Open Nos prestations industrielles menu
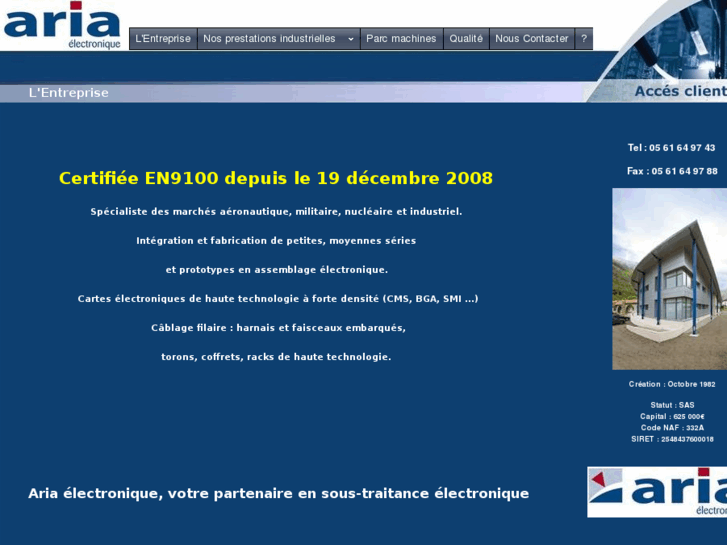Image resolution: width=727 pixels, height=545 pixels. click(279, 38)
